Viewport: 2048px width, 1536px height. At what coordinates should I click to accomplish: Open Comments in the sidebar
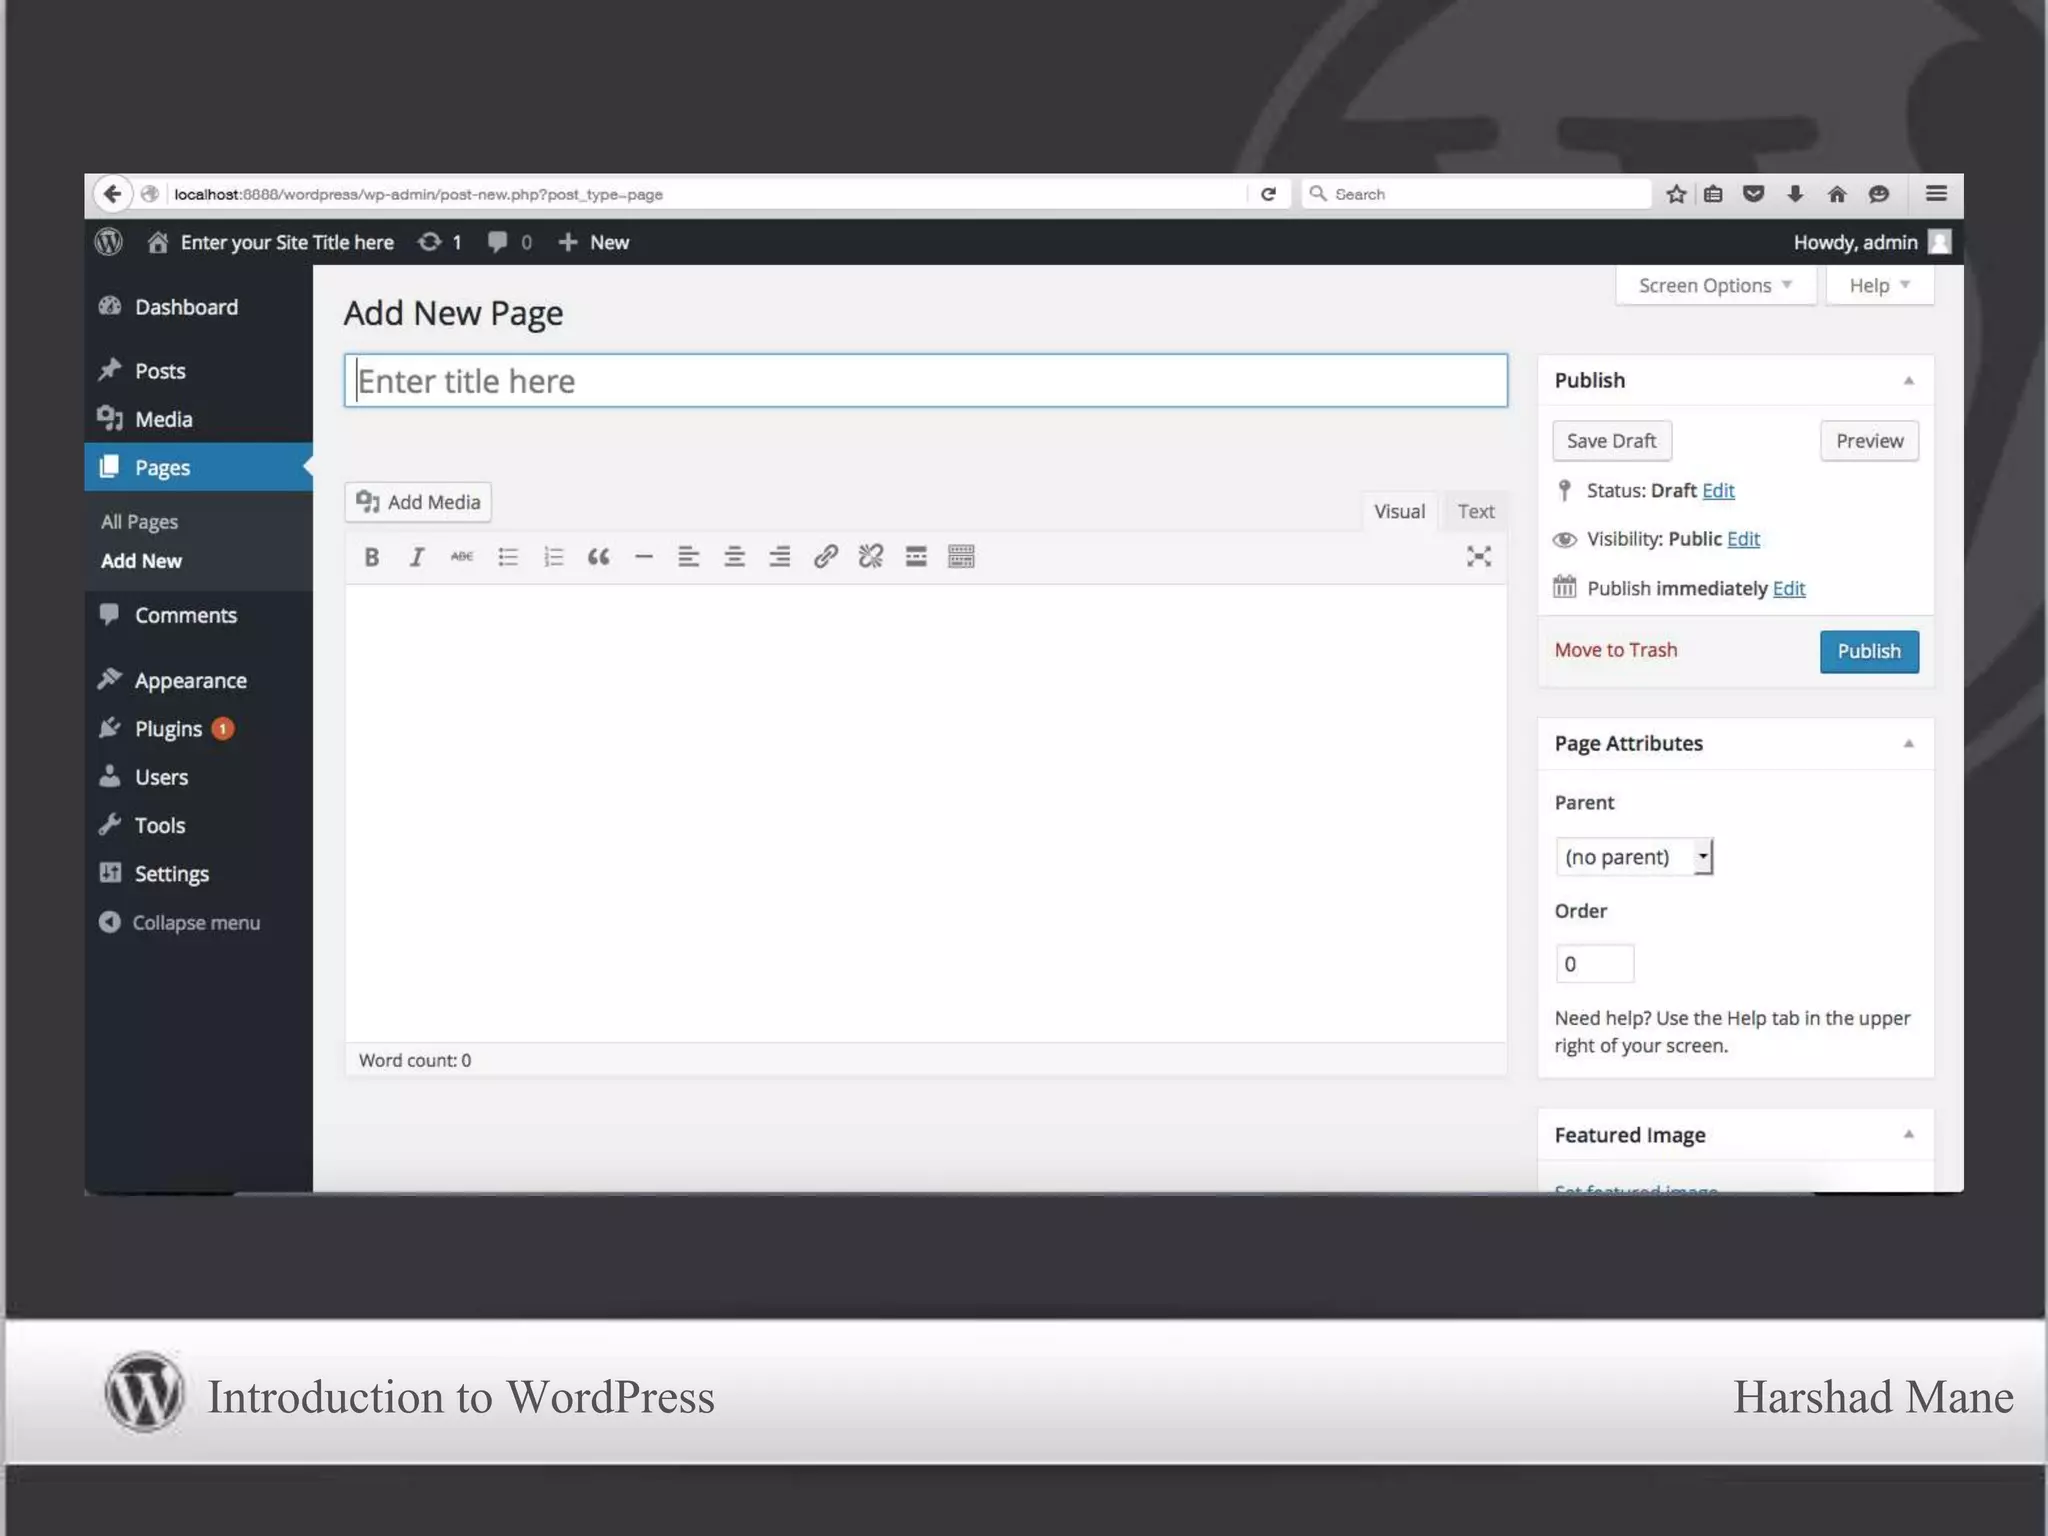[x=199, y=615]
